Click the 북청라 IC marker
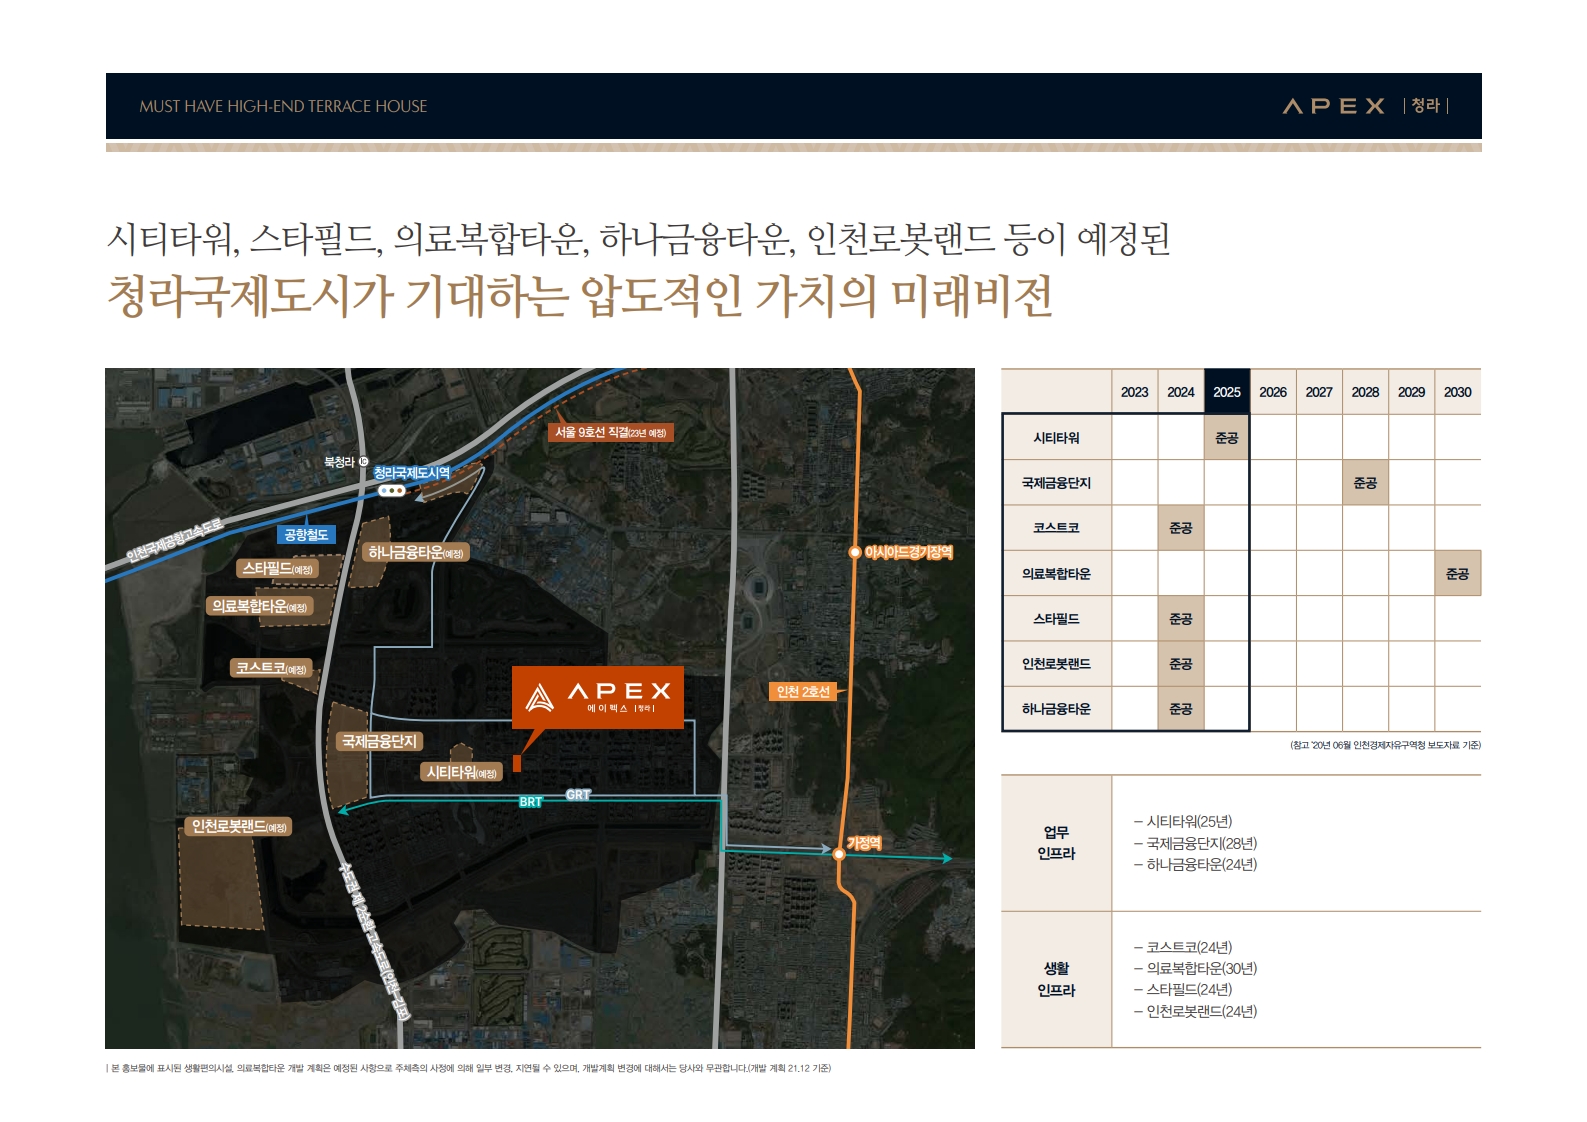 [x=363, y=462]
